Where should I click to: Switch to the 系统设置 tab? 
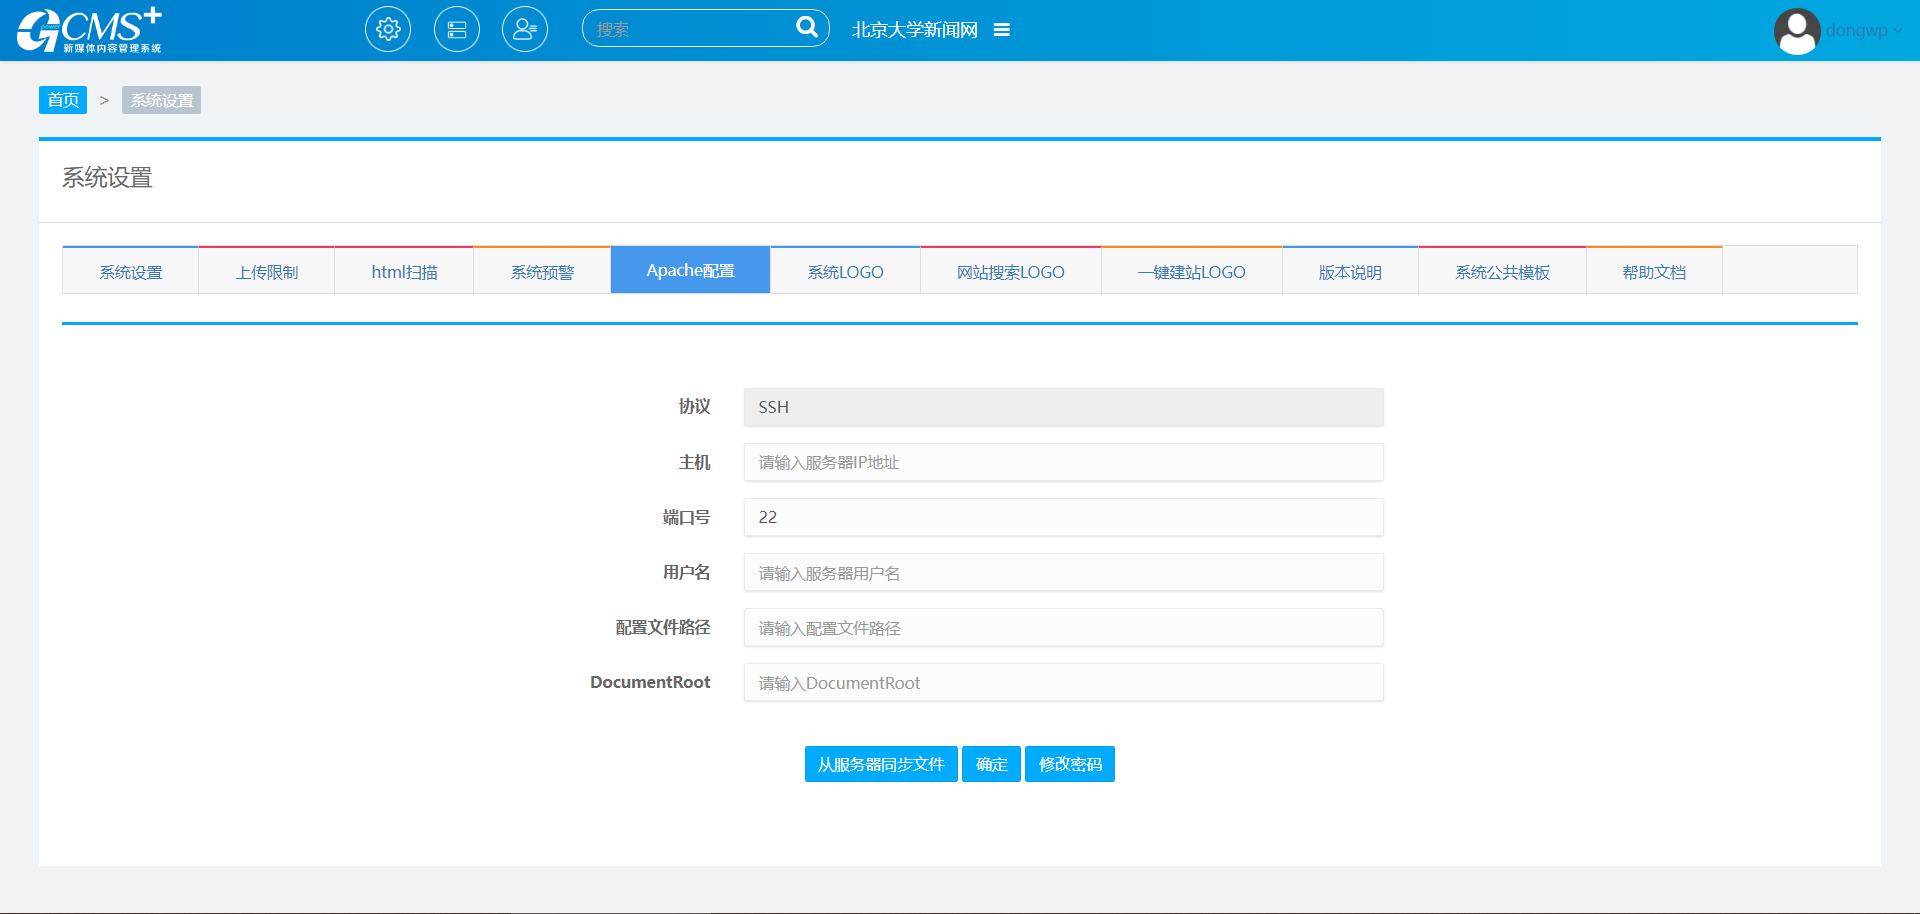tap(130, 272)
